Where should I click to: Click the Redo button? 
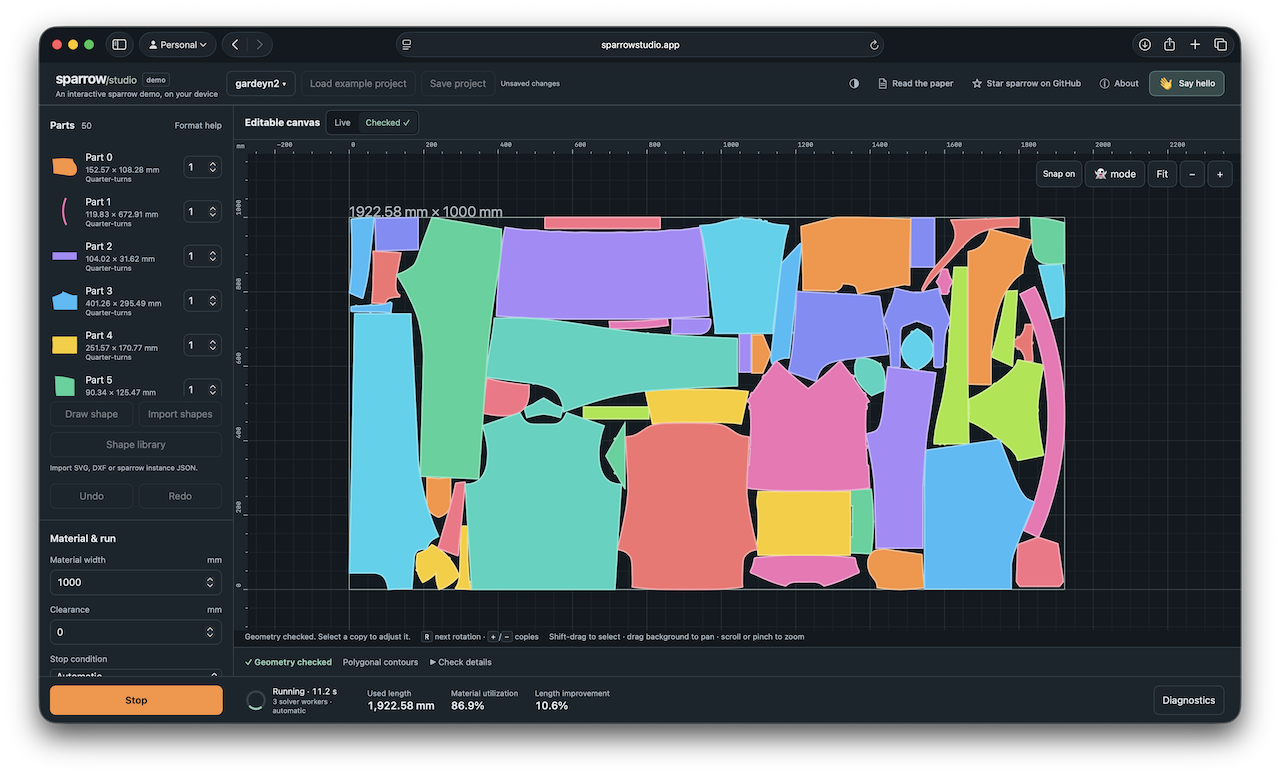point(180,496)
